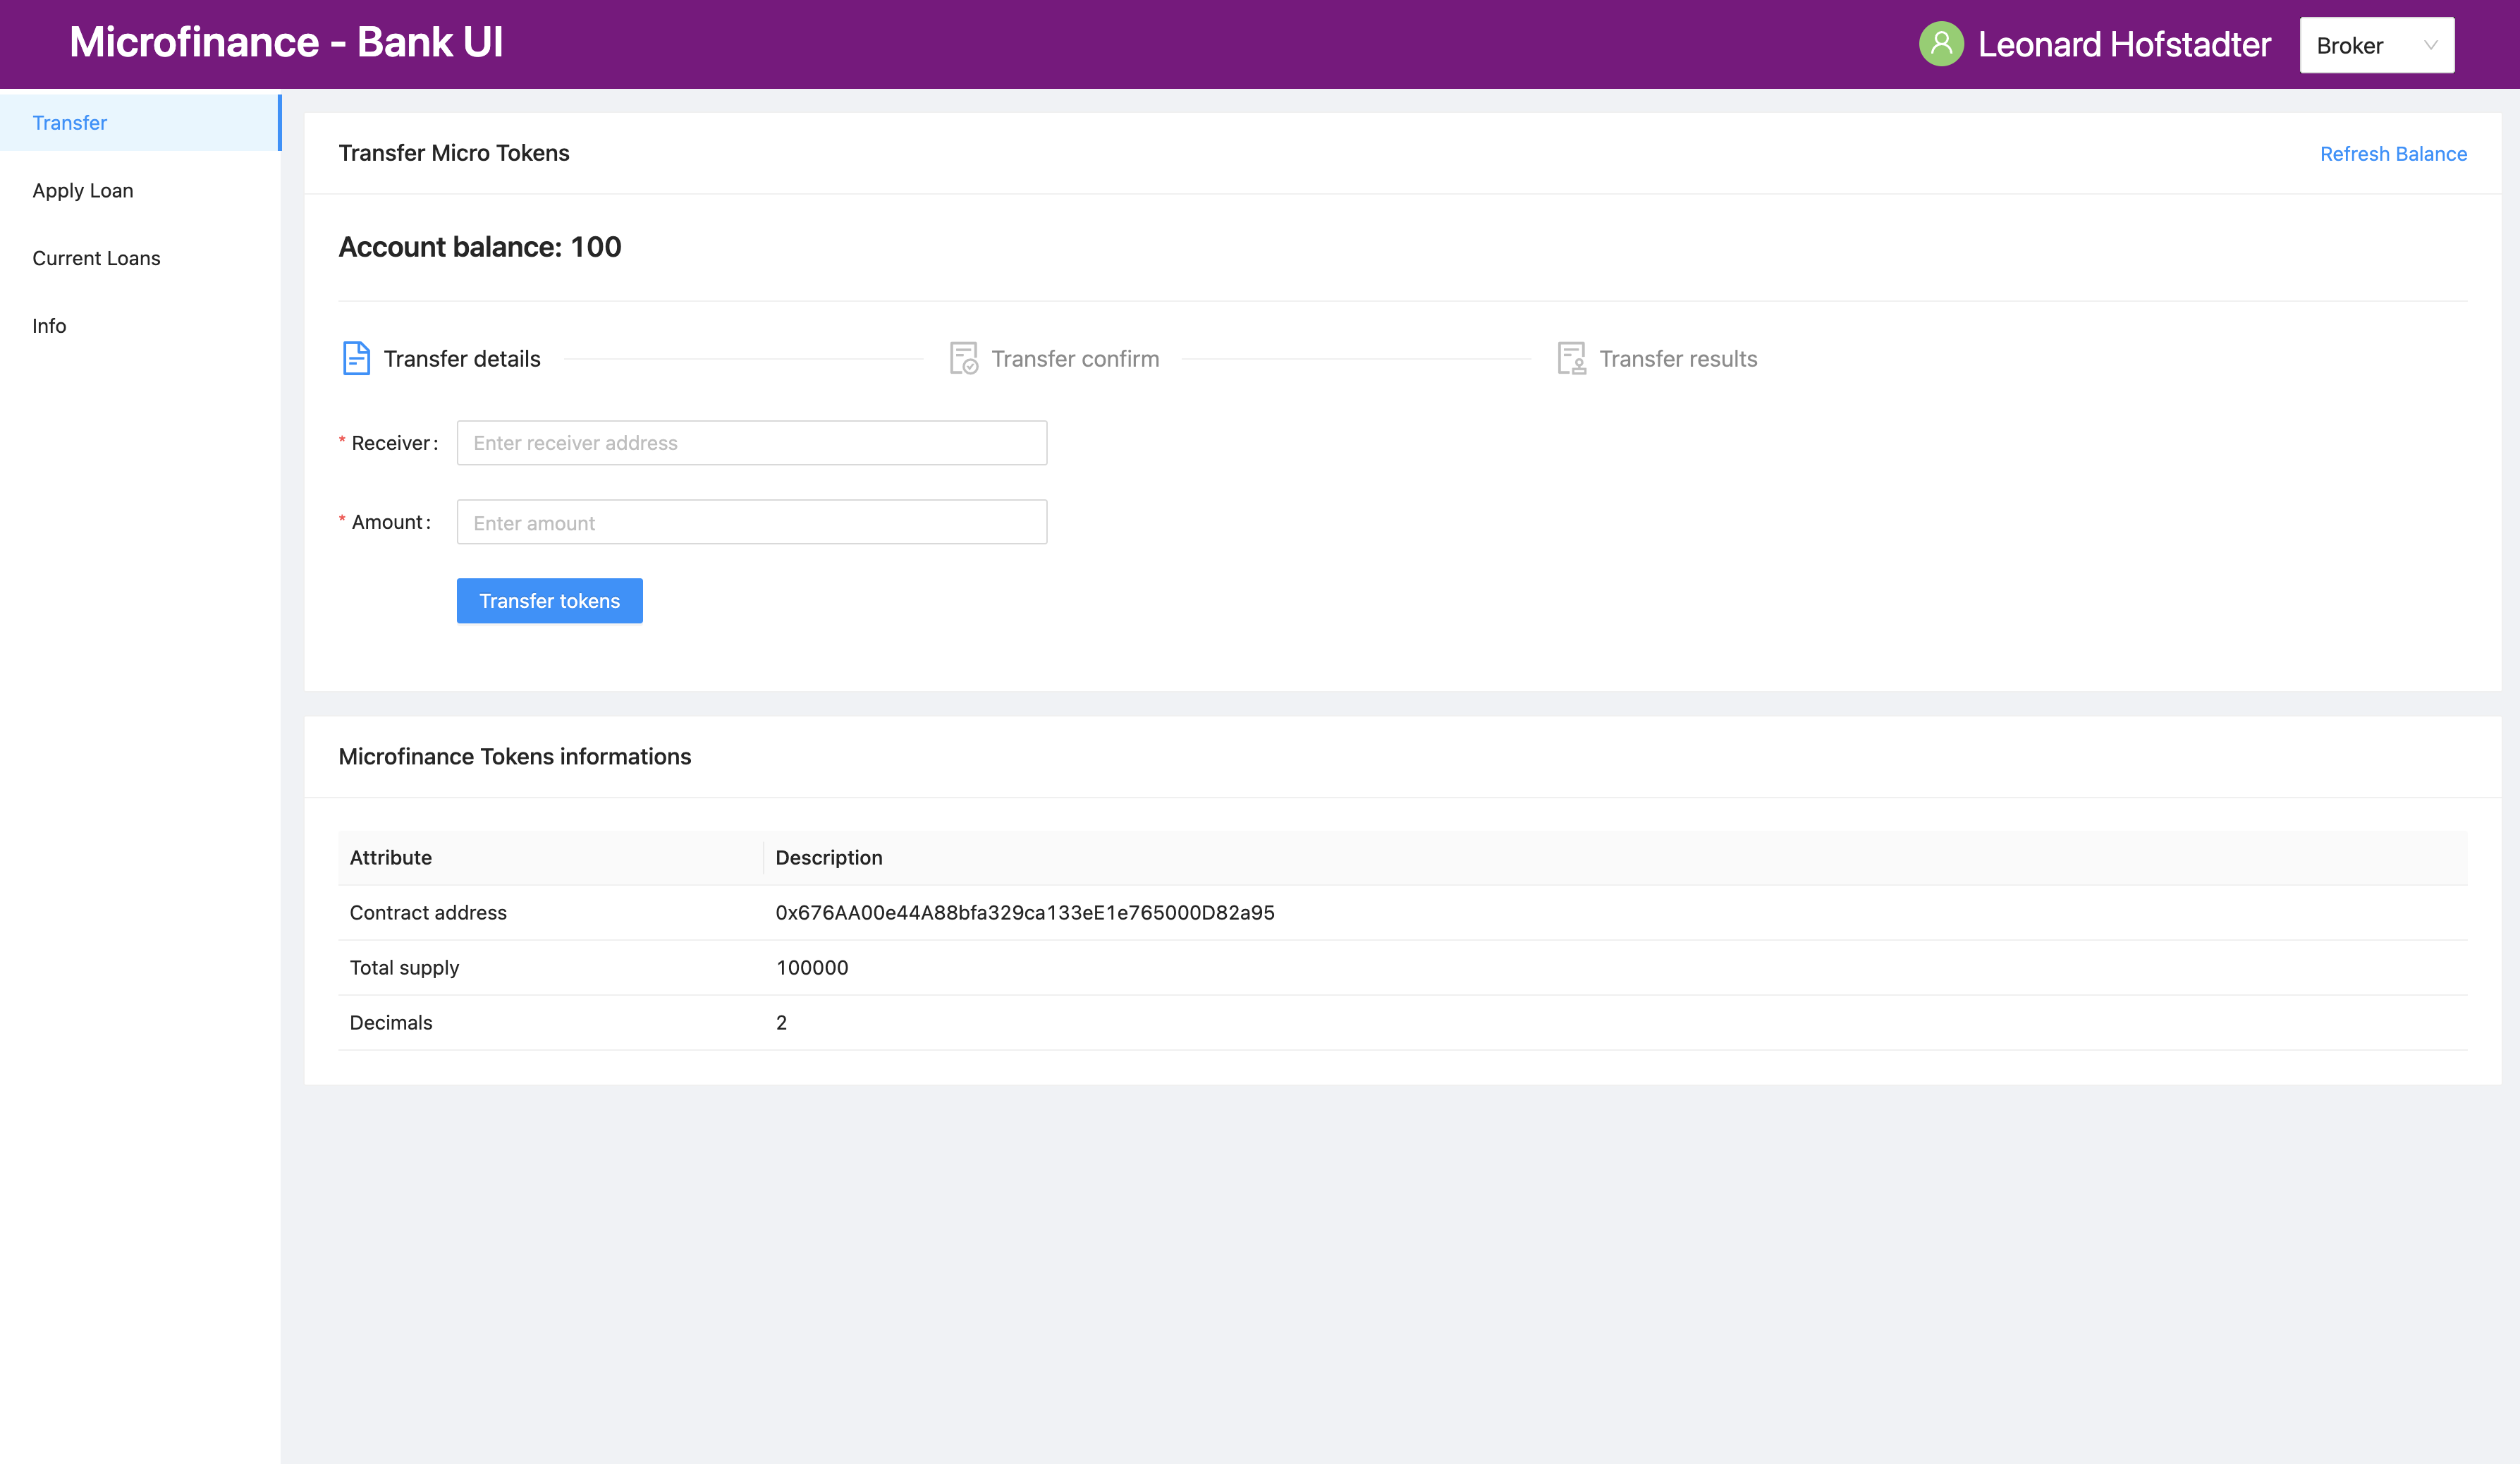Go to Current Loans page
Viewport: 2520px width, 1464px height.
click(x=140, y=258)
